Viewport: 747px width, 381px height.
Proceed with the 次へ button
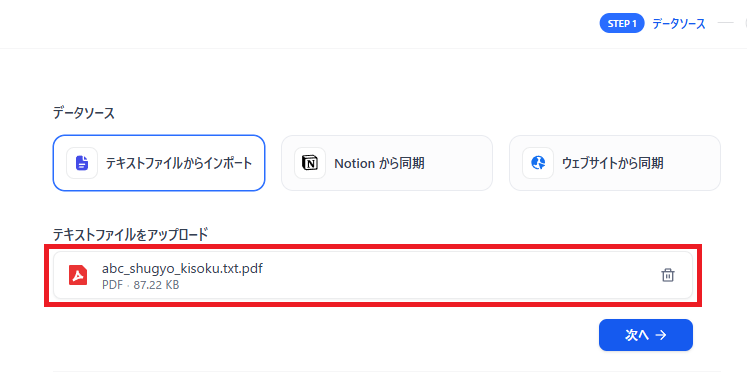click(646, 335)
